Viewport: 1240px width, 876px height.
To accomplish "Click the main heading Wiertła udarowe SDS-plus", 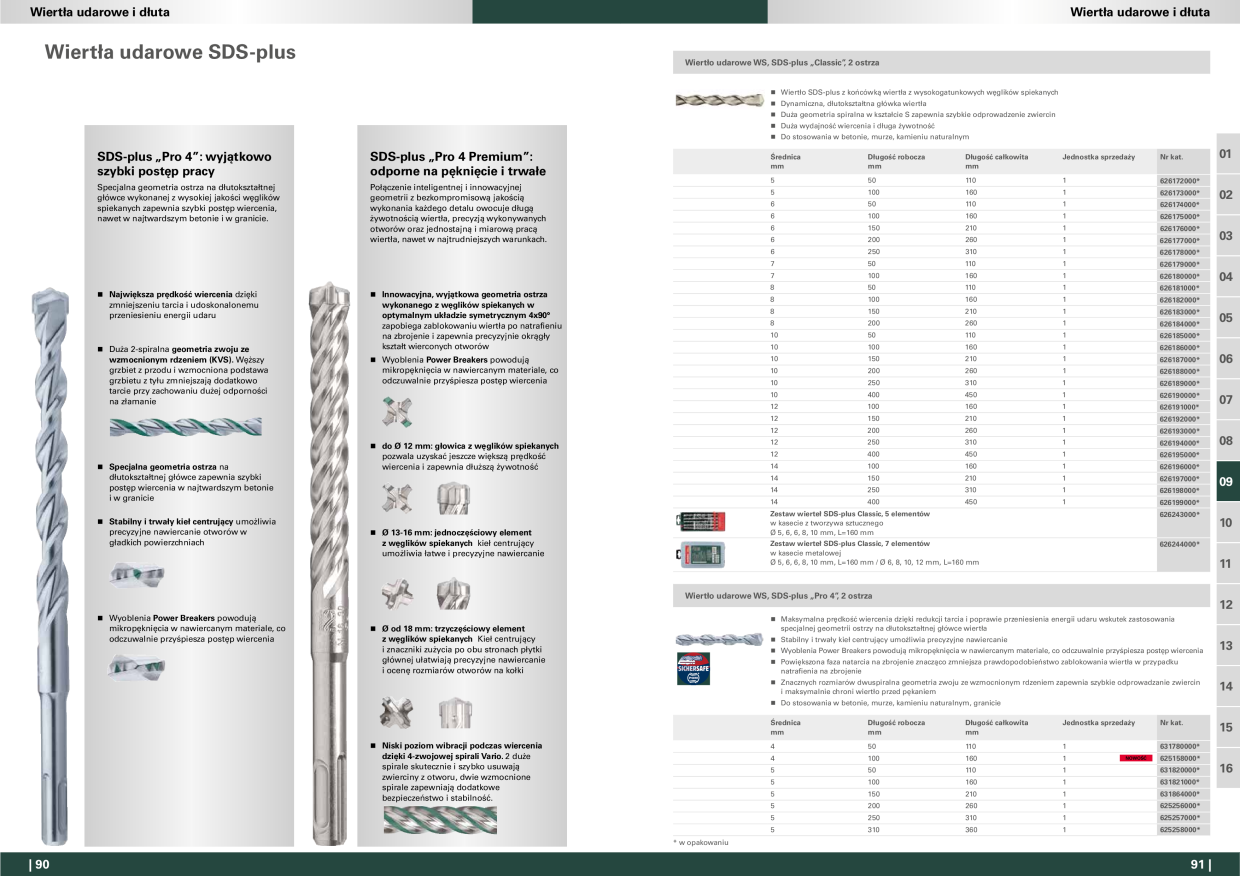I will (x=170, y=52).
